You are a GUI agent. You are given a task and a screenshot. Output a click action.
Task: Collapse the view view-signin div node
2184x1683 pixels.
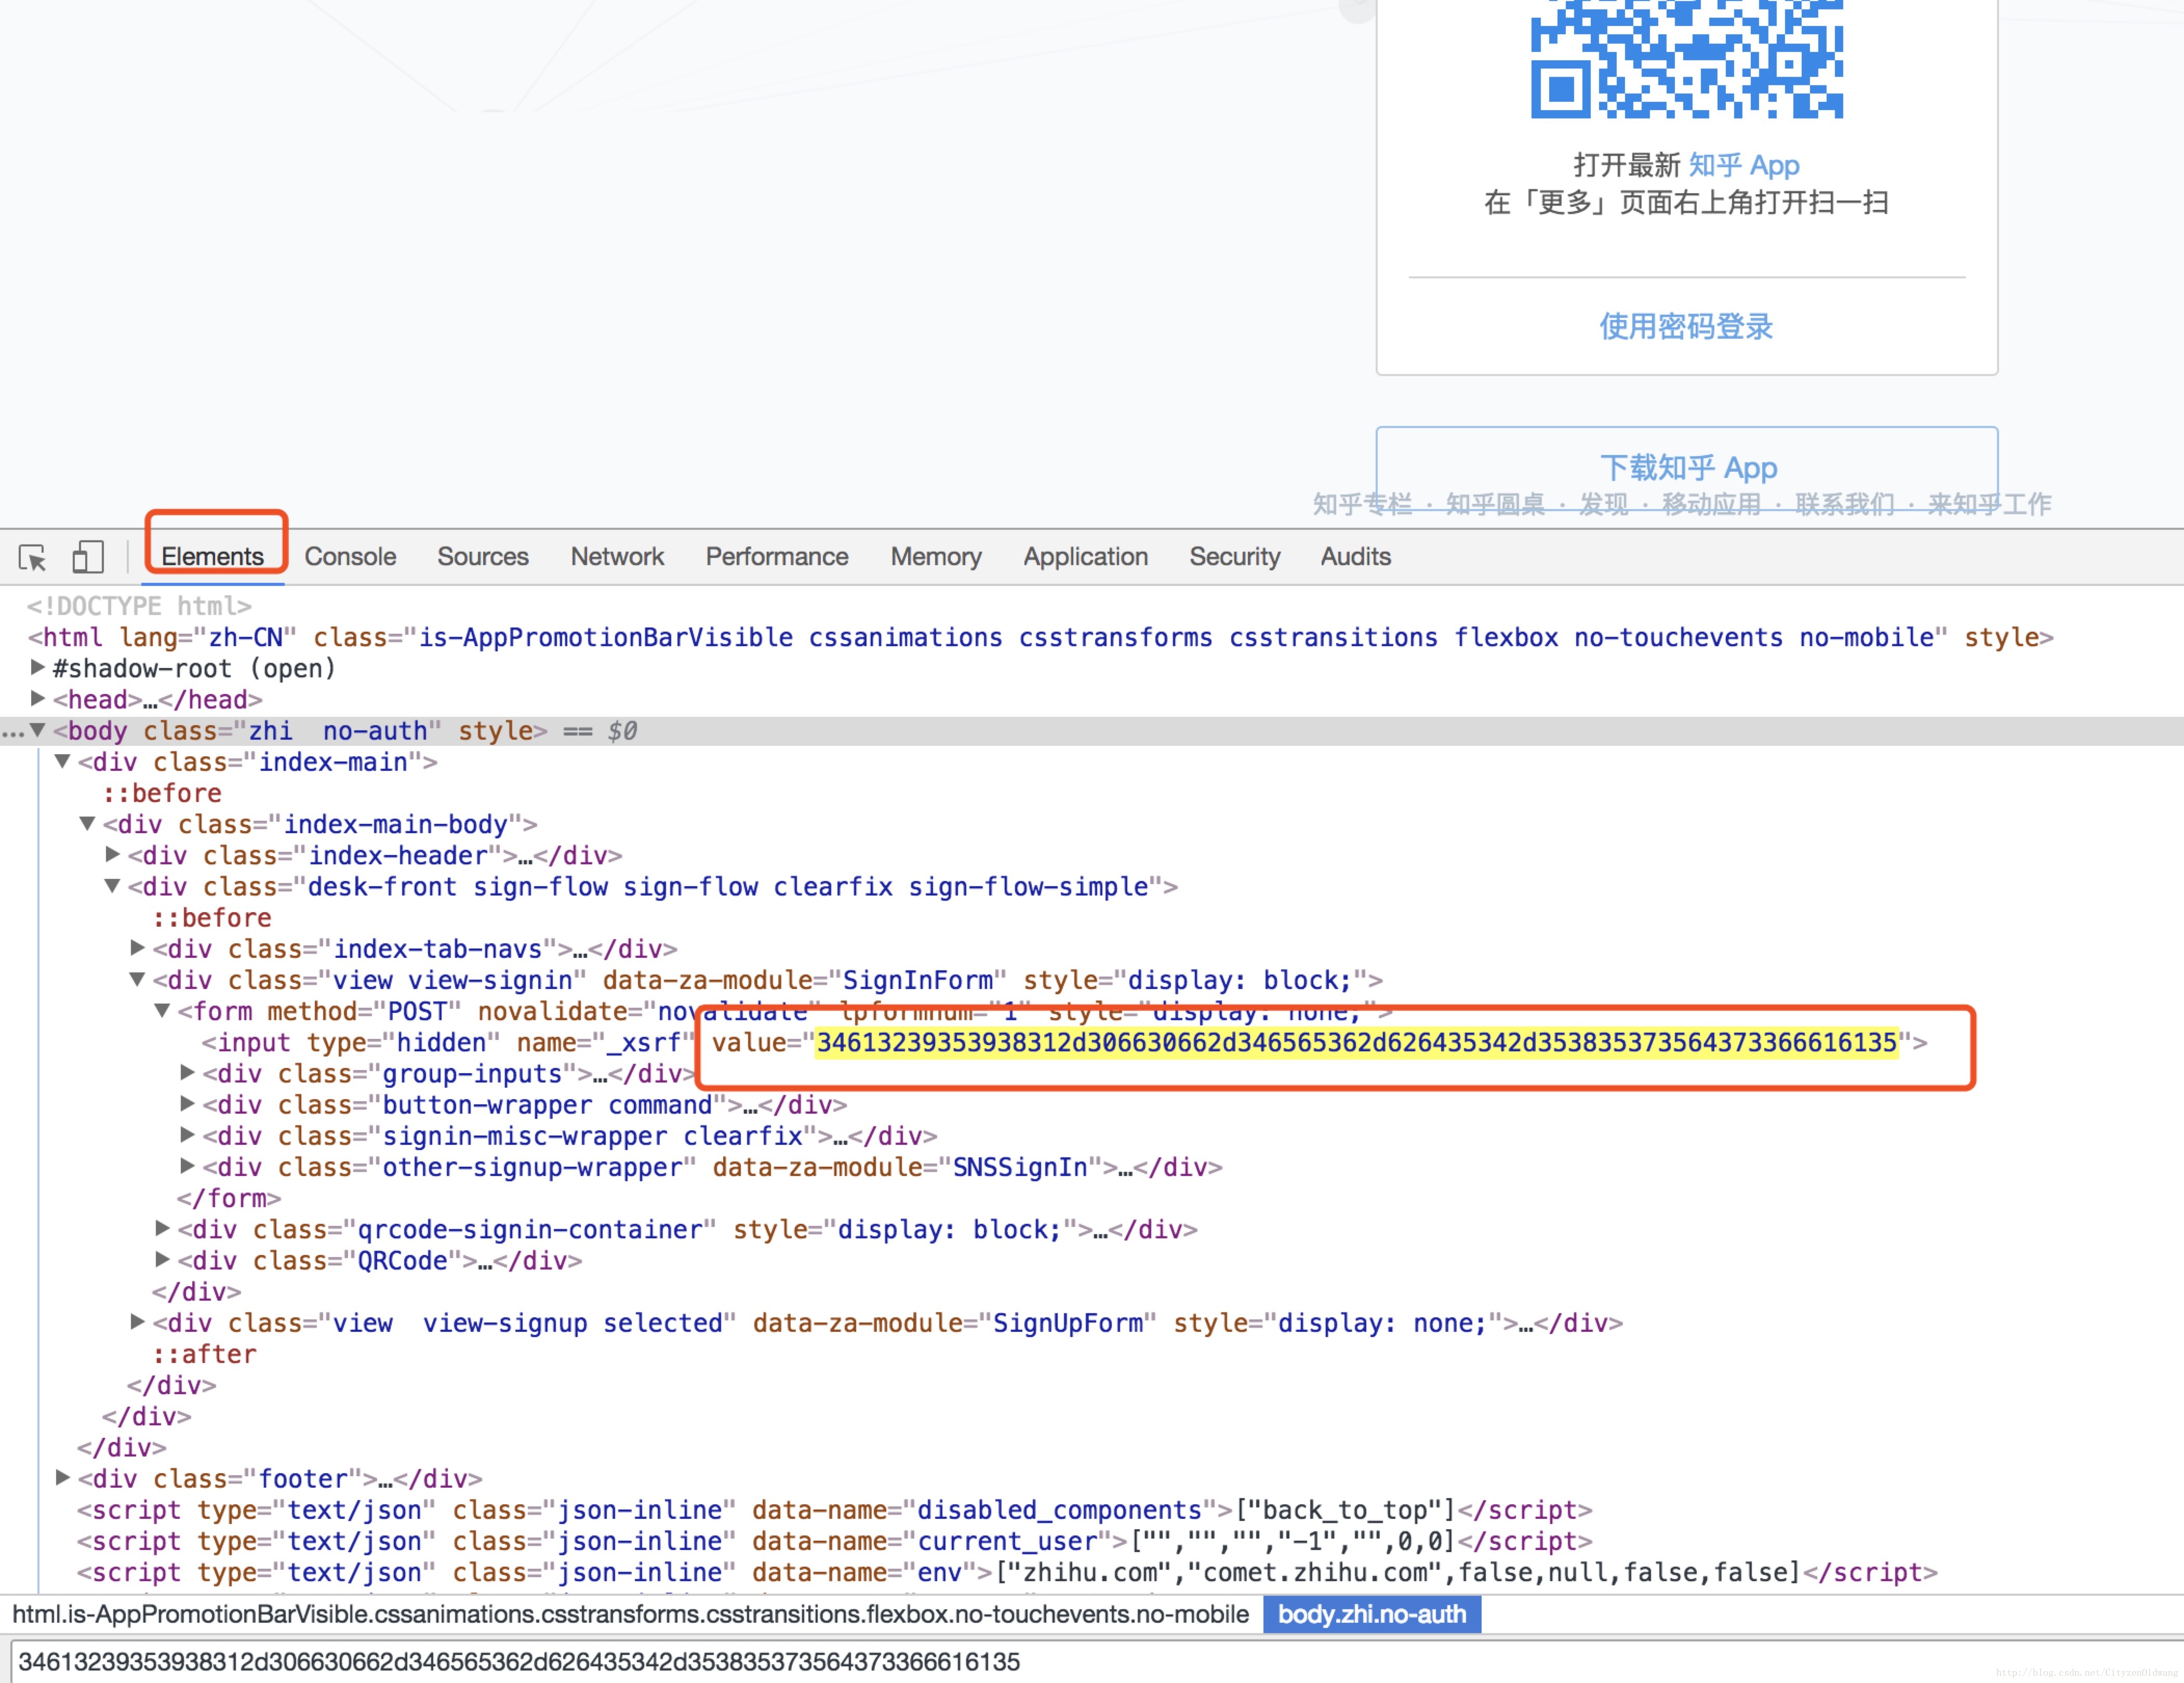coord(137,979)
